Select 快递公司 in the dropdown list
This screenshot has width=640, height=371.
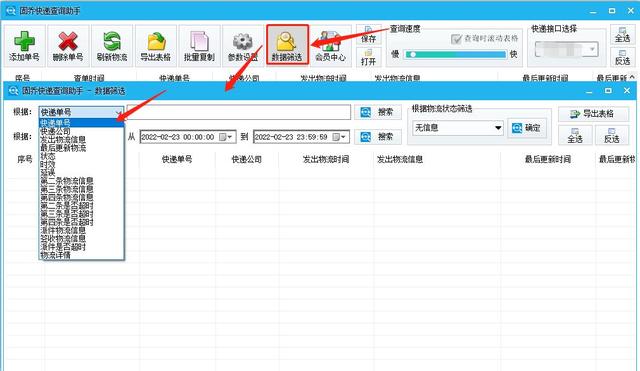(56, 131)
